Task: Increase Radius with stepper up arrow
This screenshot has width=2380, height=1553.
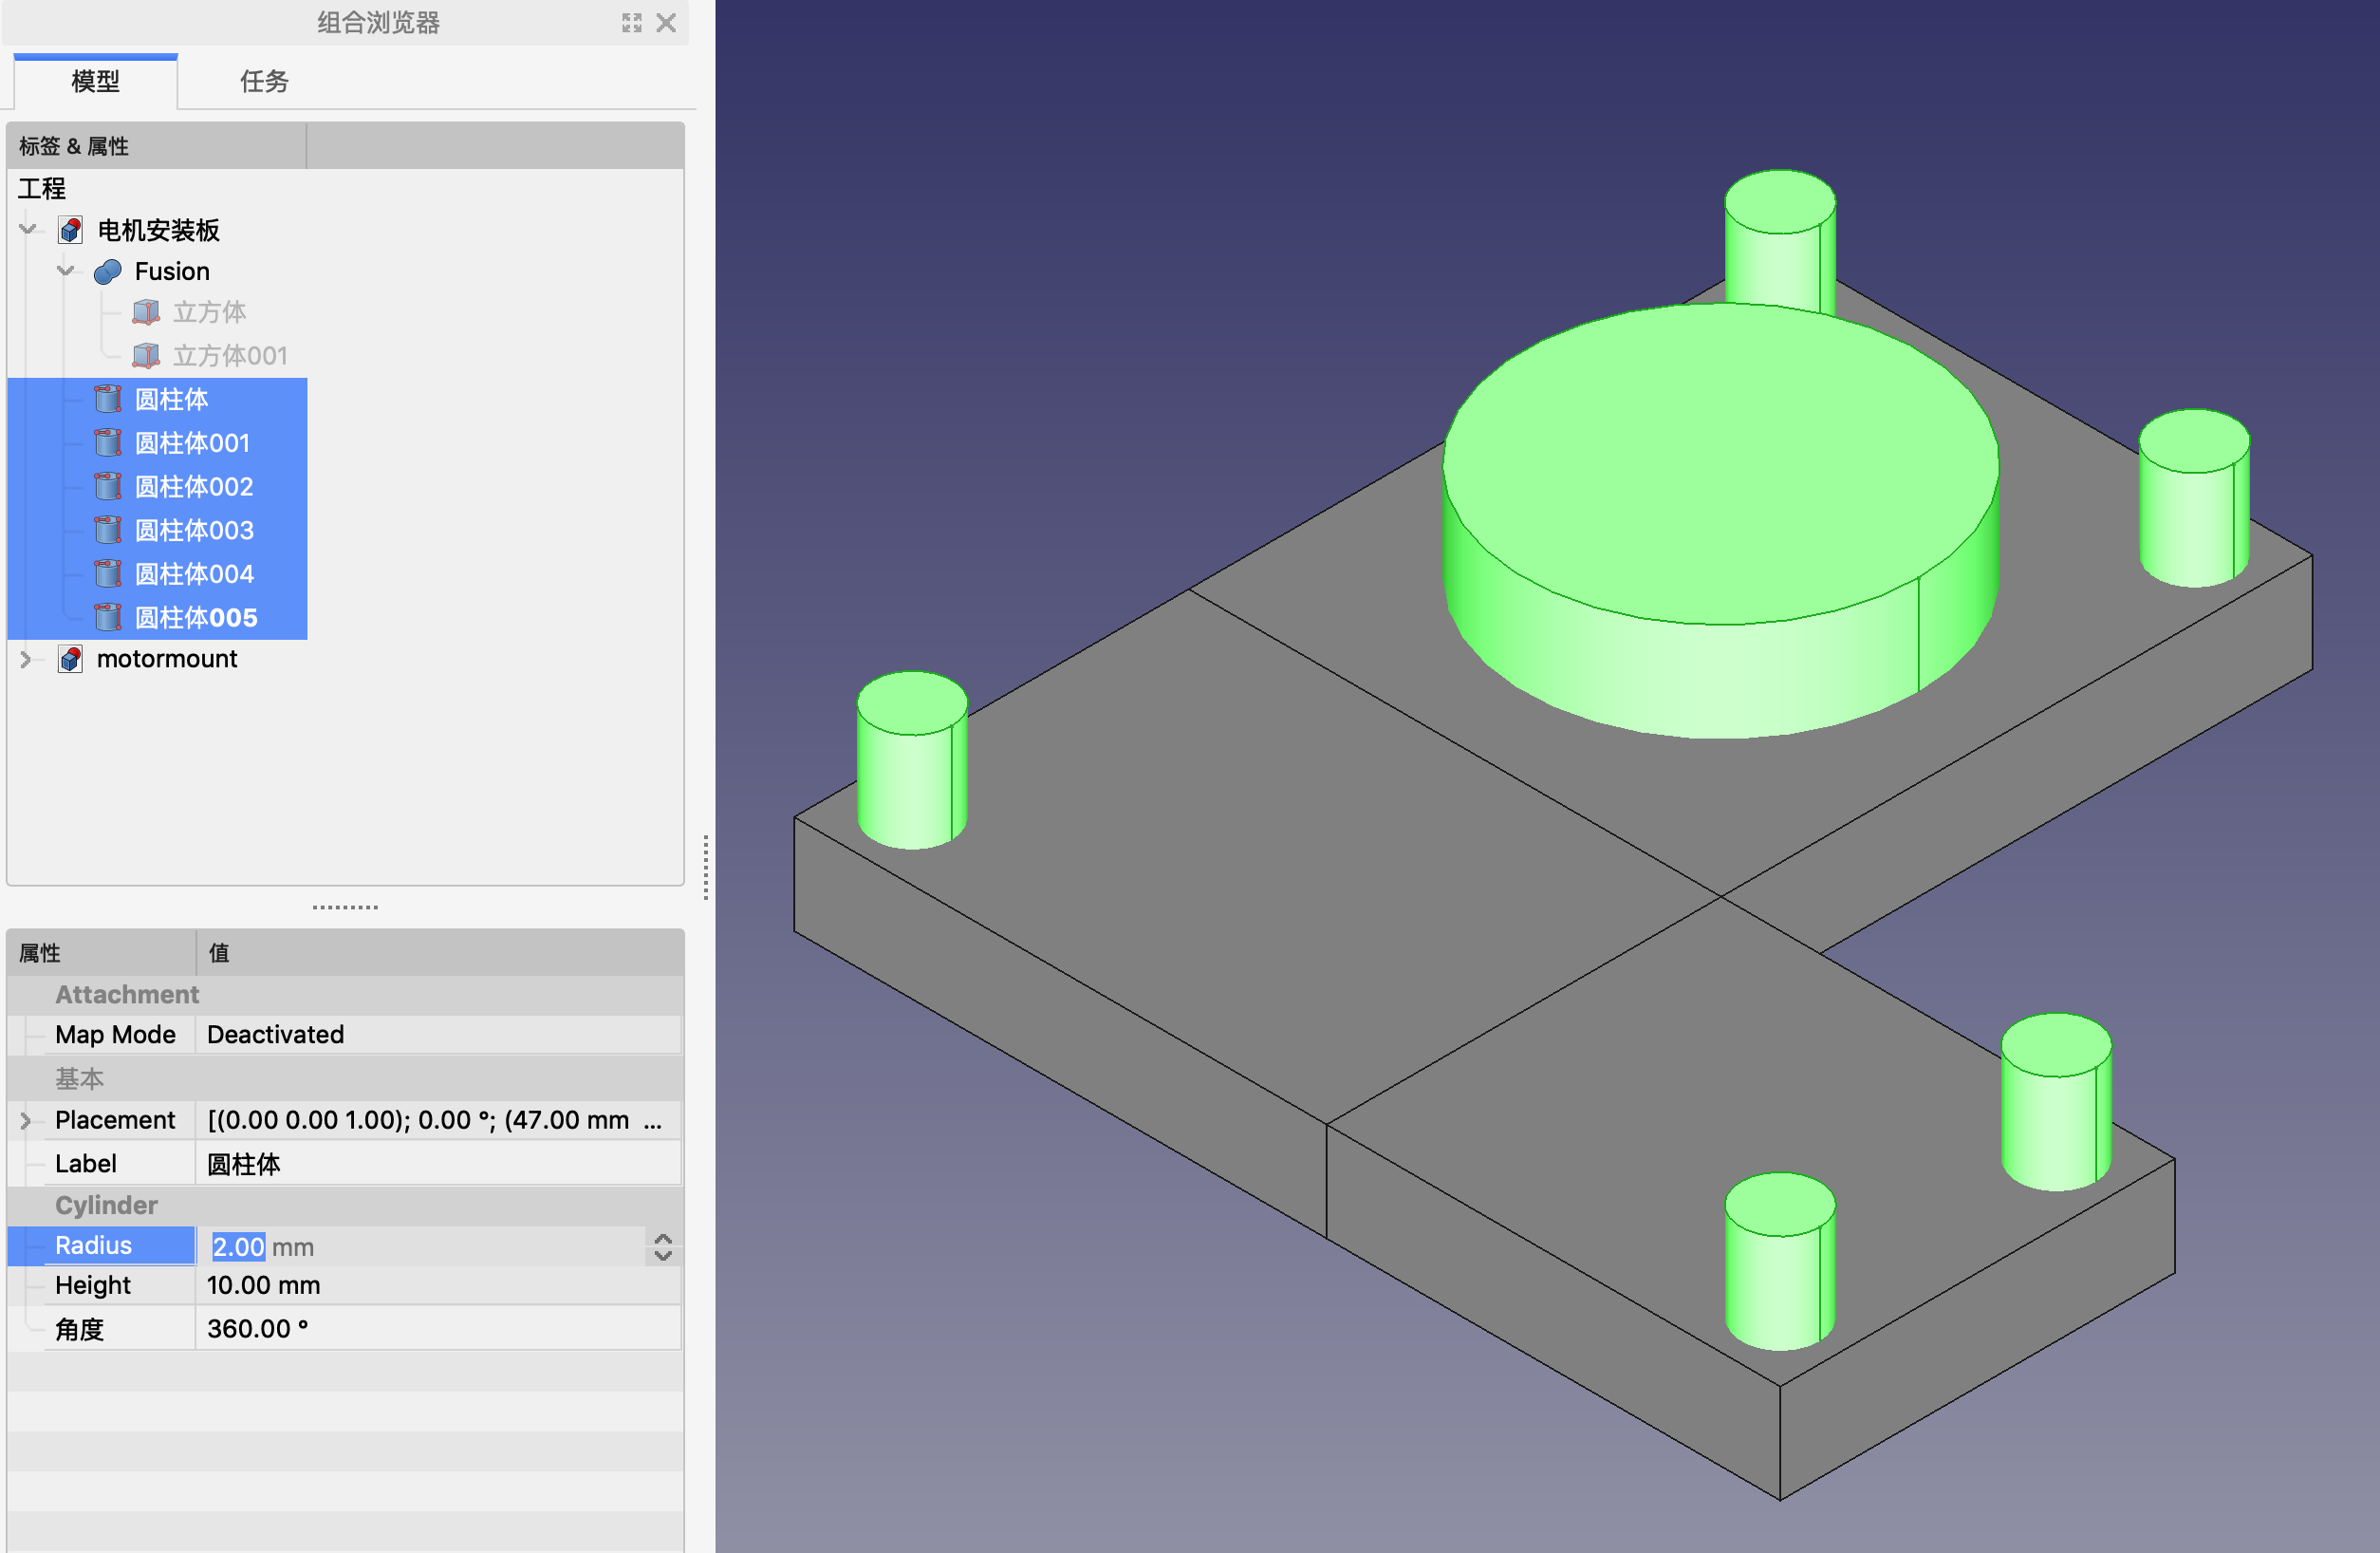Action: click(663, 1239)
